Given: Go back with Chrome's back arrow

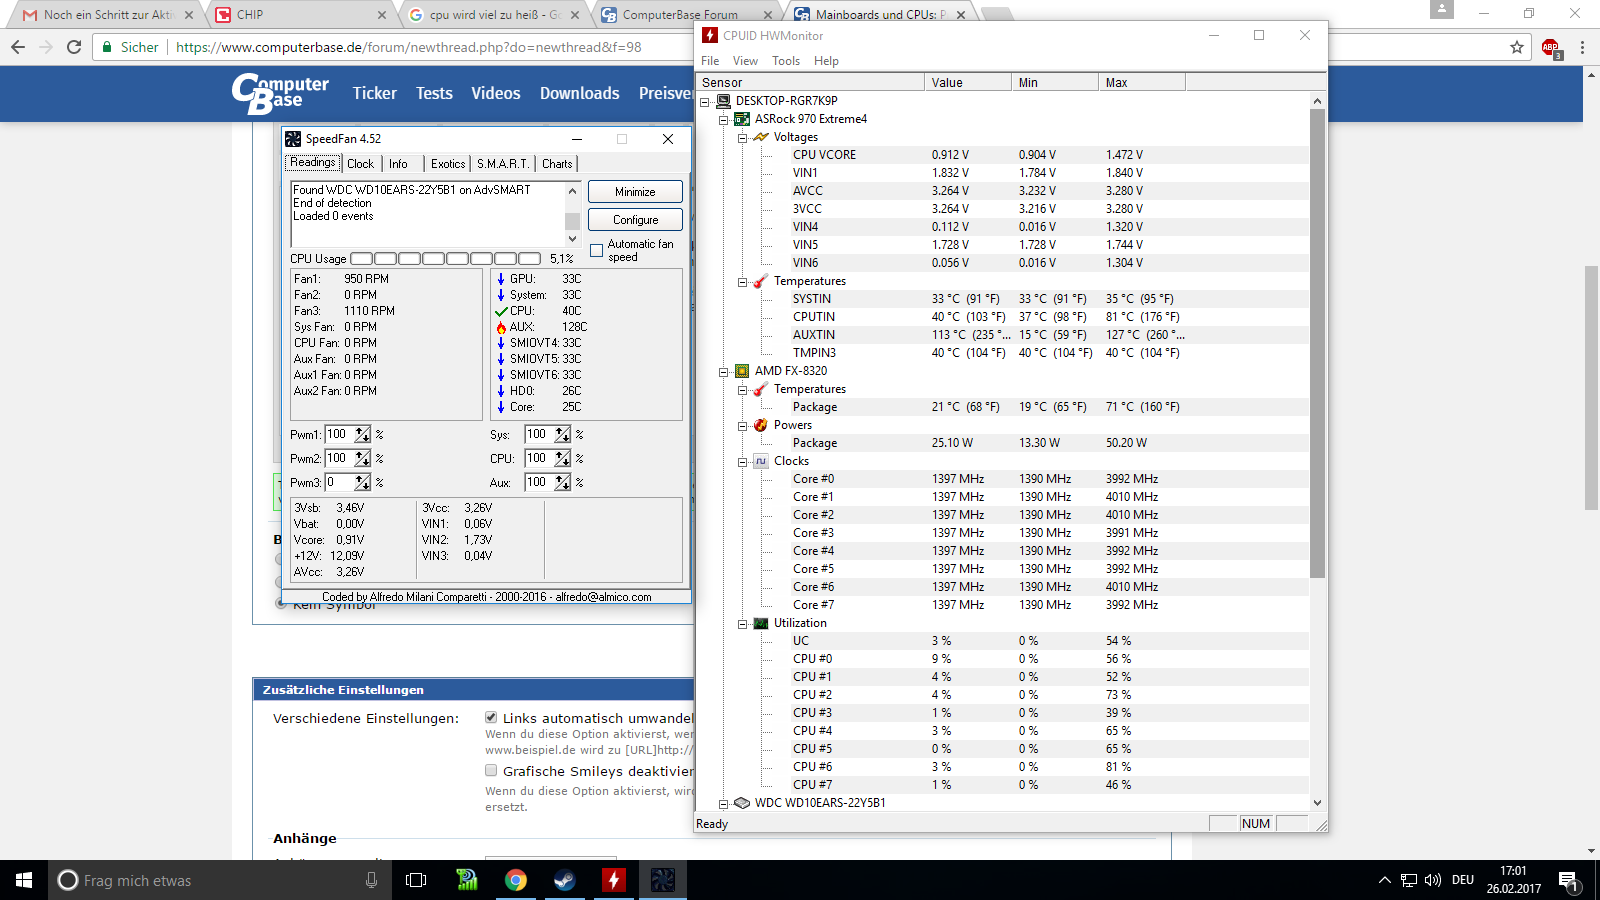Looking at the screenshot, I should (x=18, y=47).
